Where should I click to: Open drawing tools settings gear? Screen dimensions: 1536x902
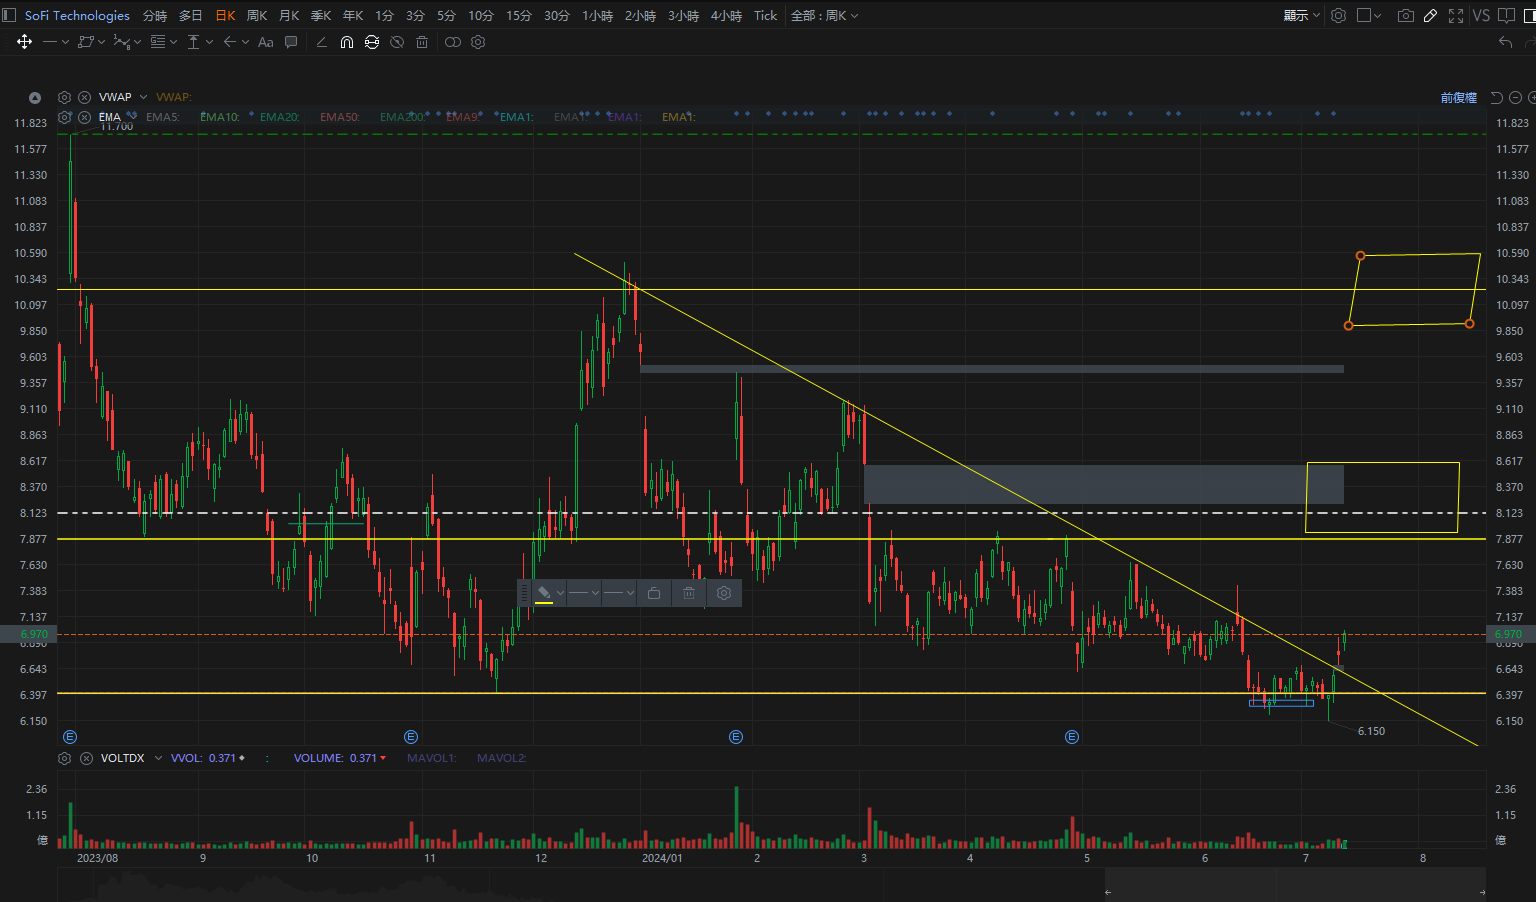coord(478,42)
